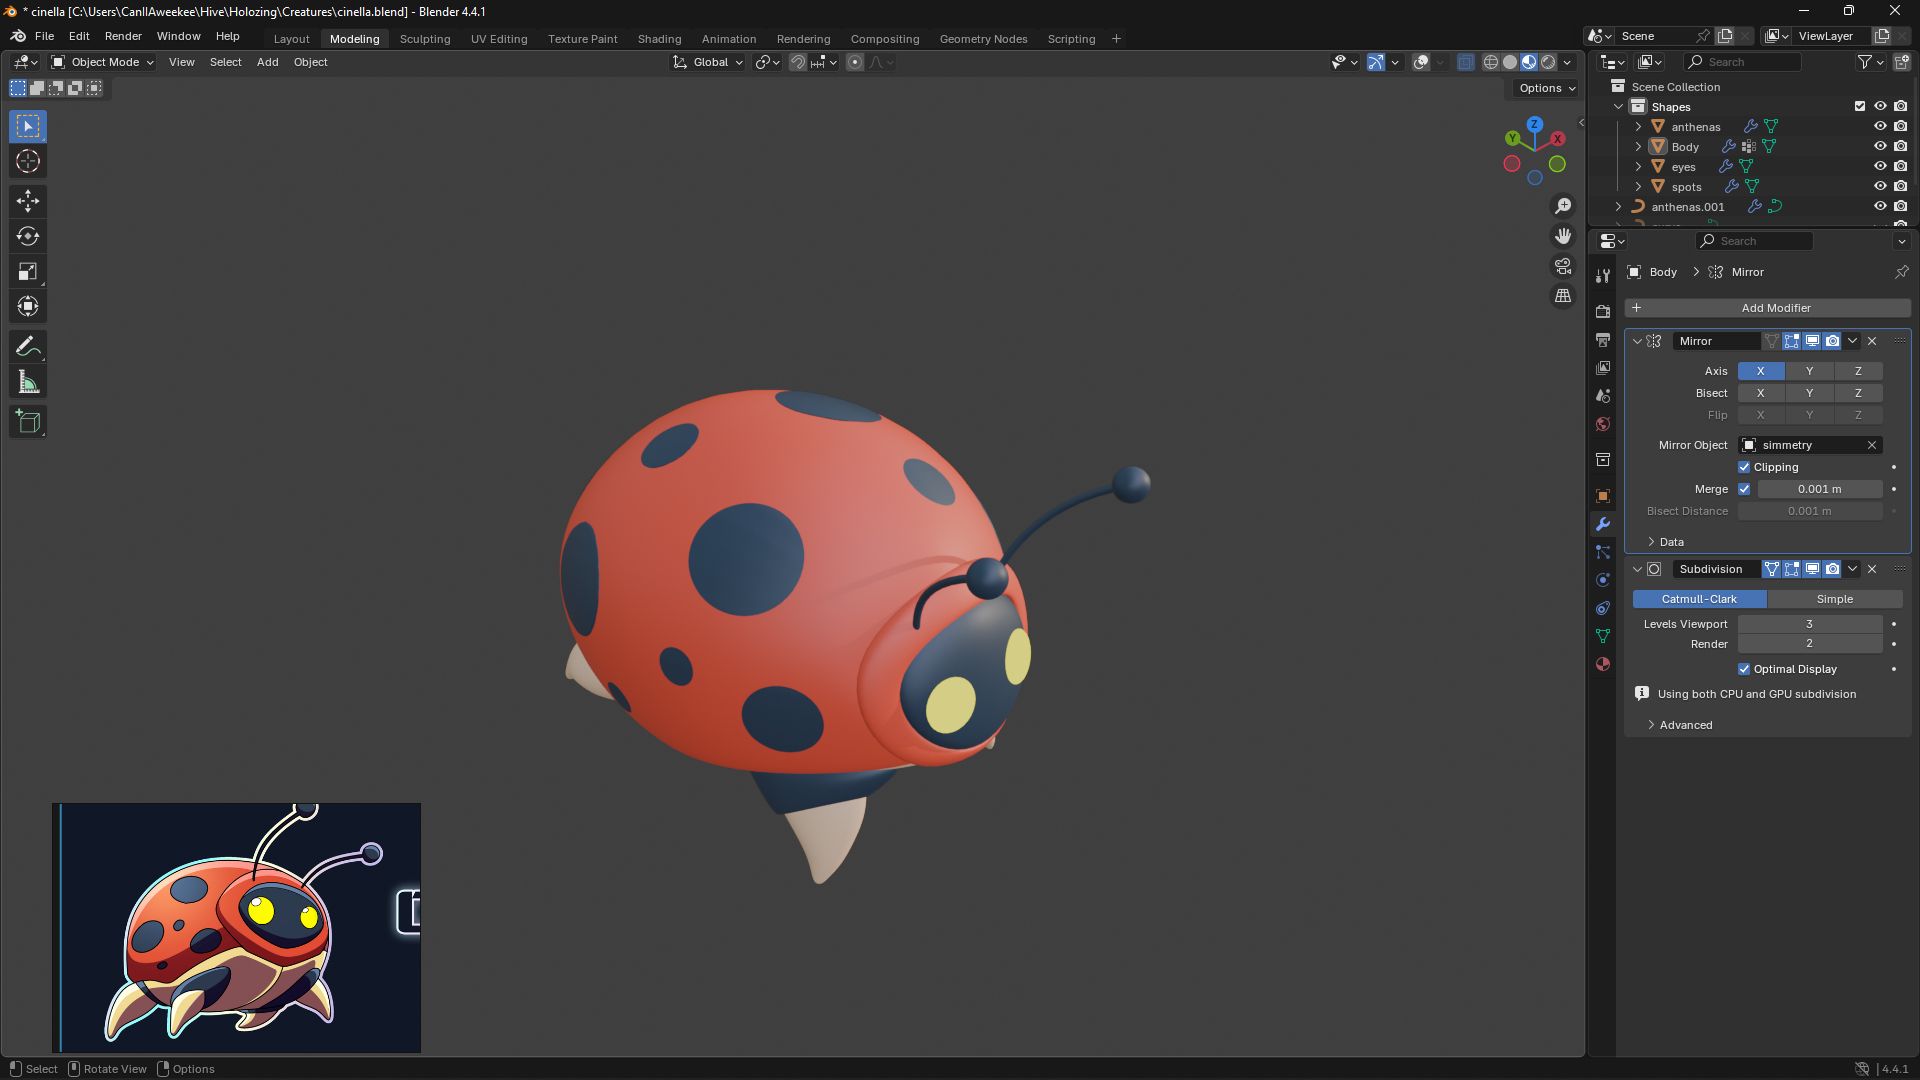Open the Object Mode dropdown
This screenshot has width=1920, height=1080.
coord(103,62)
